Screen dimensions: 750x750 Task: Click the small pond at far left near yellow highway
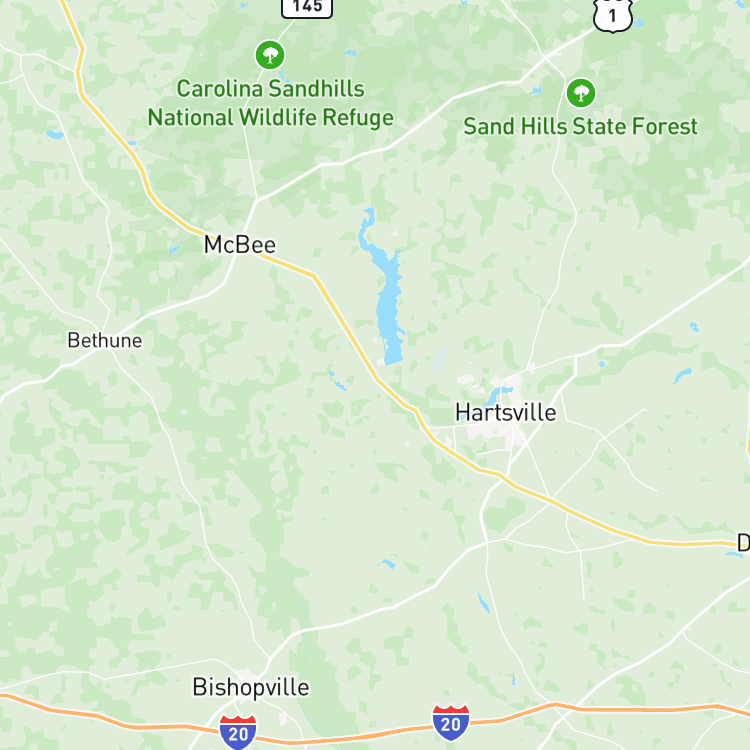pyautogui.click(x=55, y=135)
